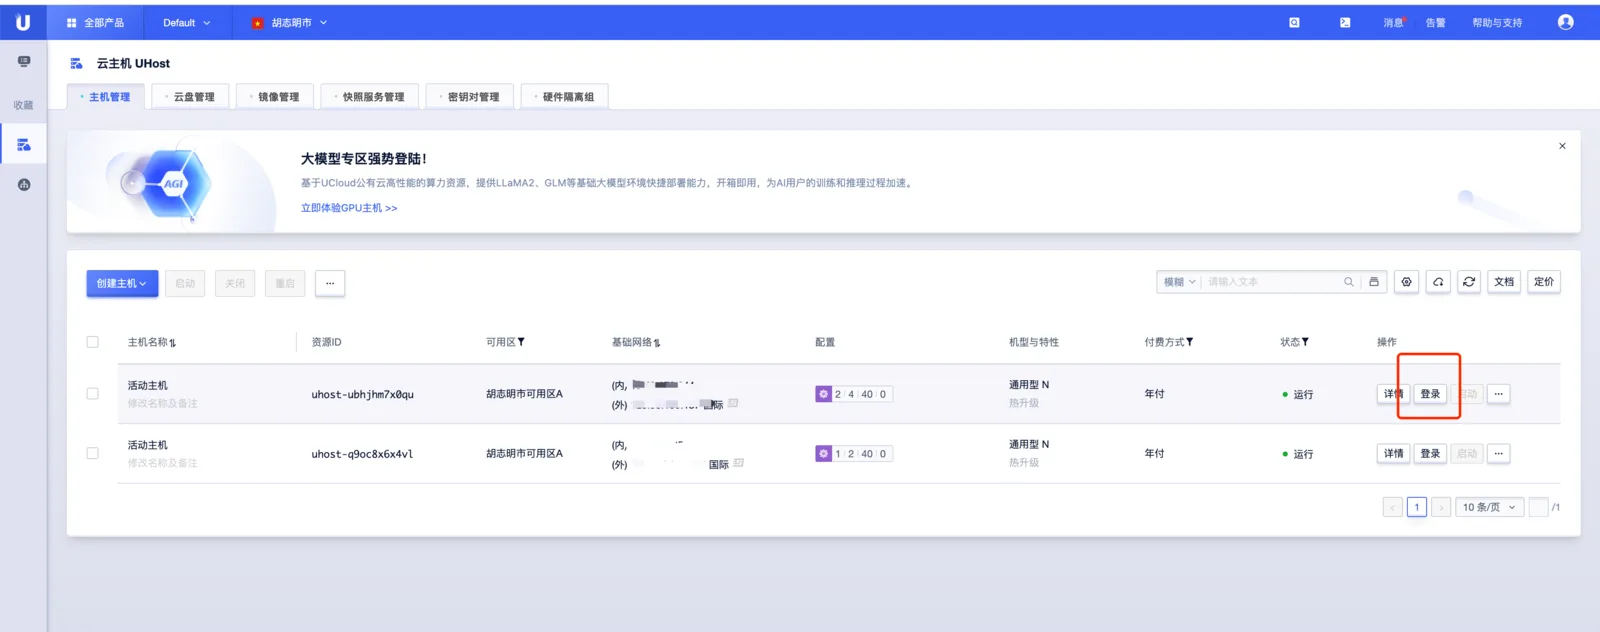Viewport: 1600px width, 632px height.
Task: Switch to the 镜像管理 tab
Action: coord(275,97)
